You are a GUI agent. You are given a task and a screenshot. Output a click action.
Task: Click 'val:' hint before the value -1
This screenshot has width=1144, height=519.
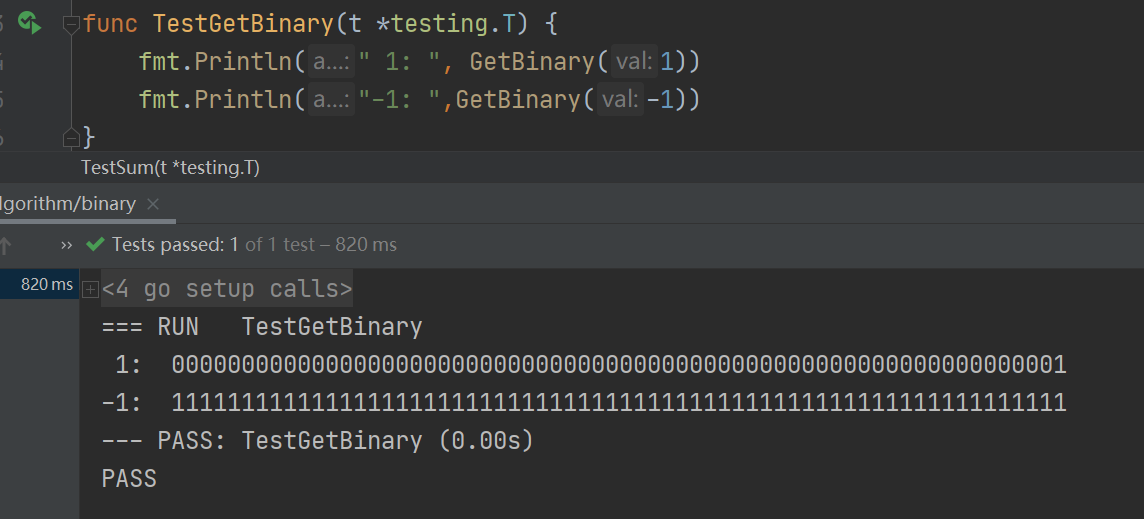[620, 100]
